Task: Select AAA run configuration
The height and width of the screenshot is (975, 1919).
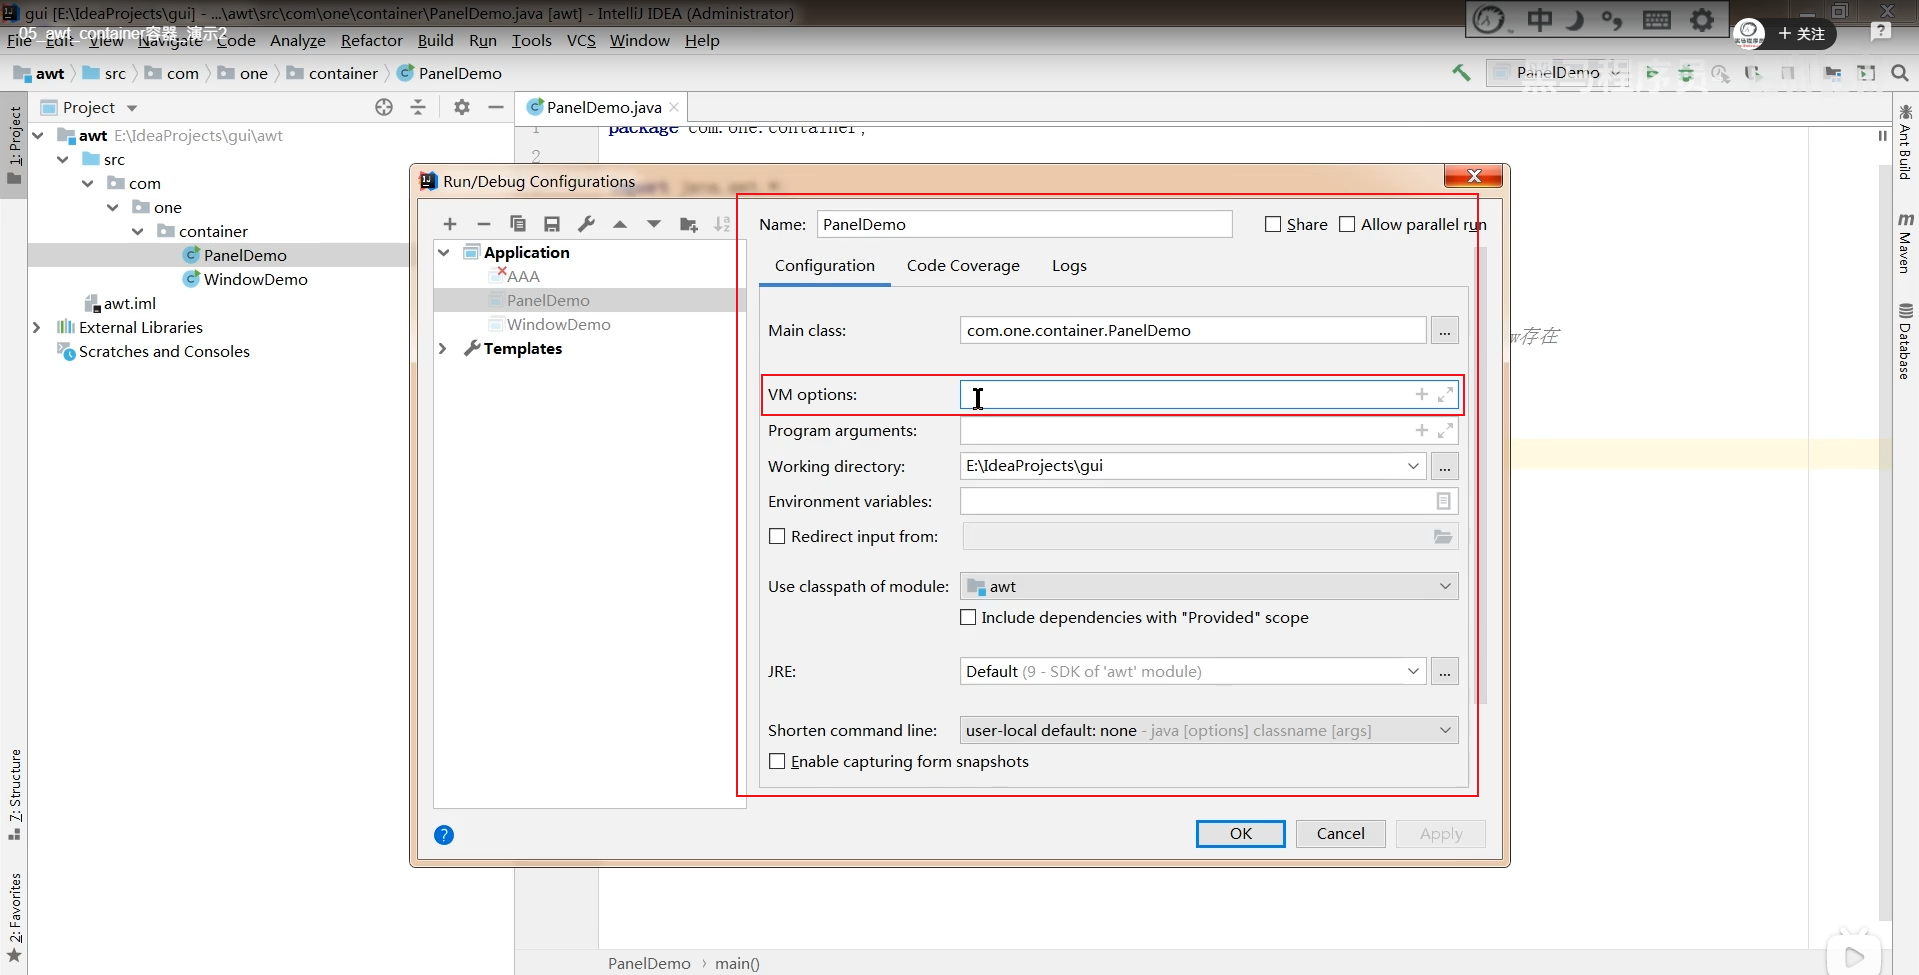Action: (x=523, y=276)
